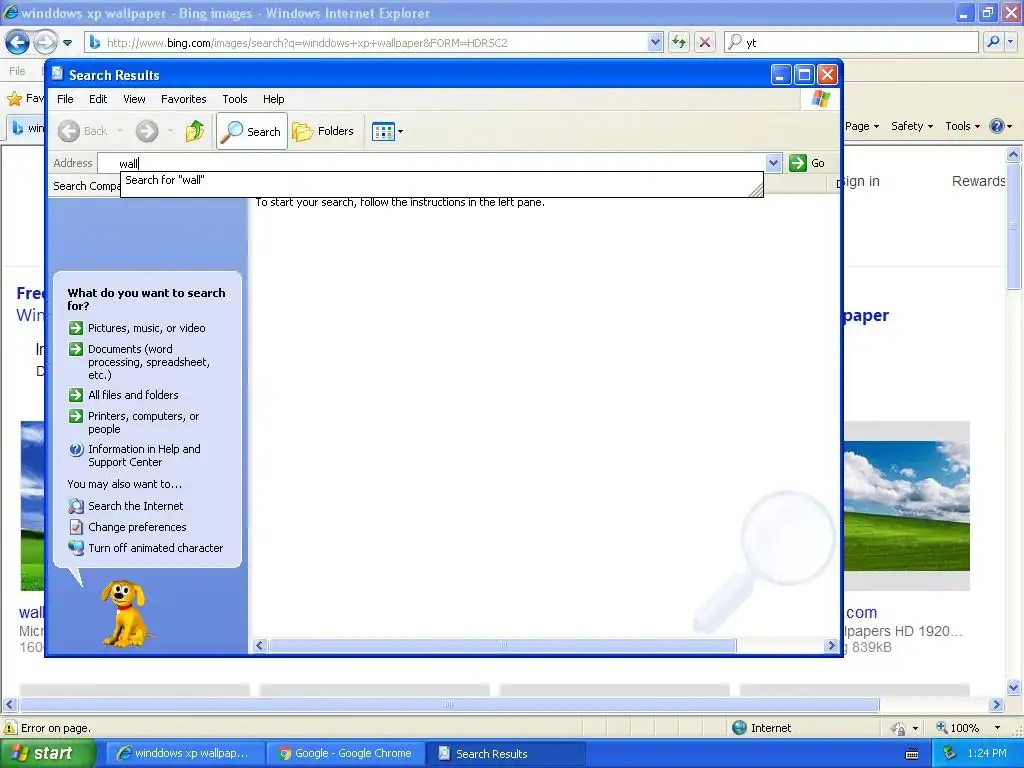This screenshot has height=768, width=1024.
Task: Click the IE Refresh button
Action: click(x=679, y=42)
